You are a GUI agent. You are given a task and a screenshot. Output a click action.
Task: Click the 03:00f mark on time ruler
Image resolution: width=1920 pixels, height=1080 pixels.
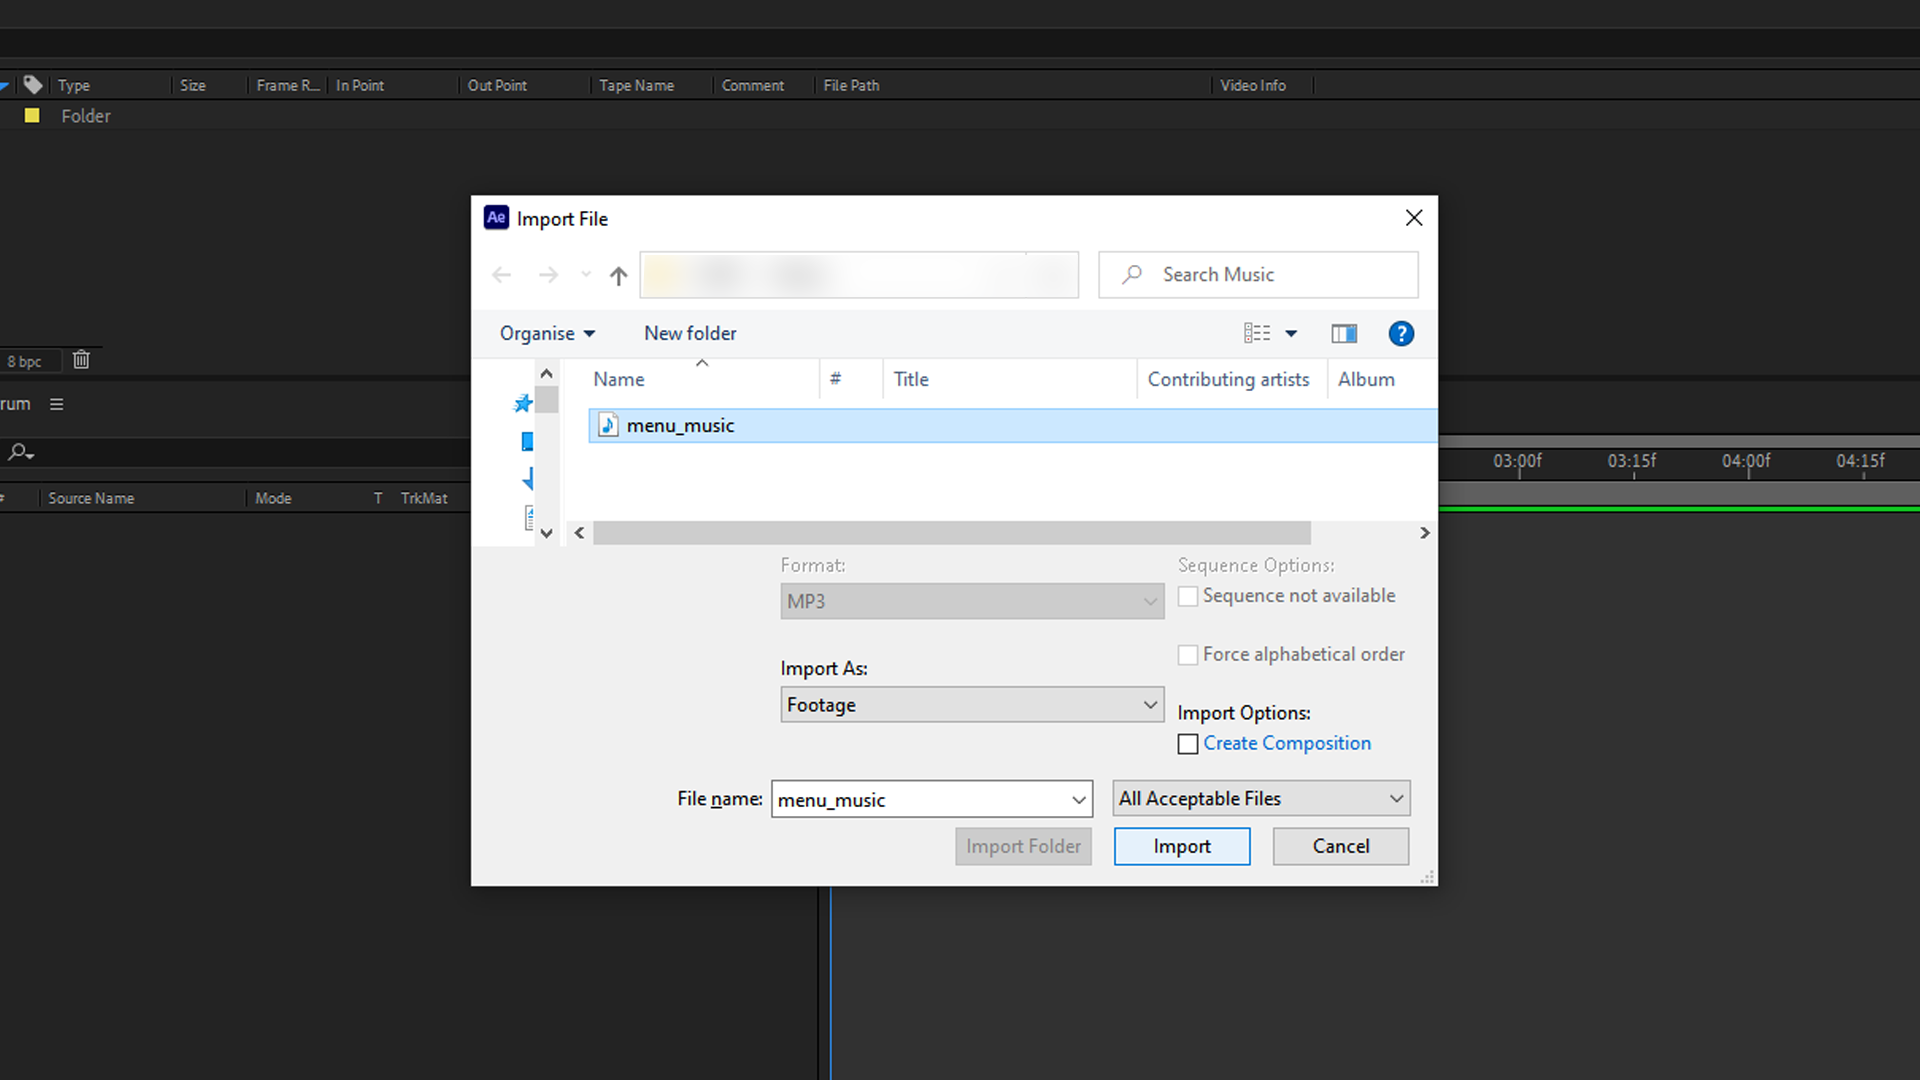[1517, 461]
